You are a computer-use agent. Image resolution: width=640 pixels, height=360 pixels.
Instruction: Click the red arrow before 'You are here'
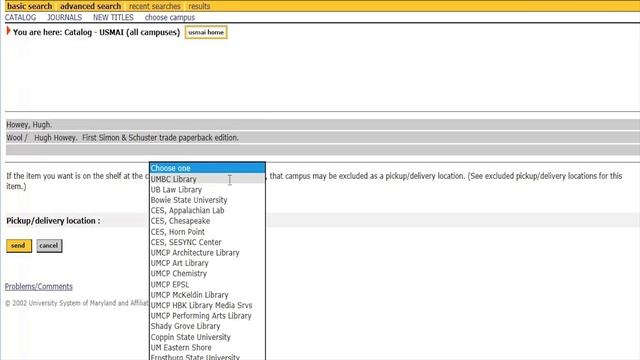click(8, 31)
